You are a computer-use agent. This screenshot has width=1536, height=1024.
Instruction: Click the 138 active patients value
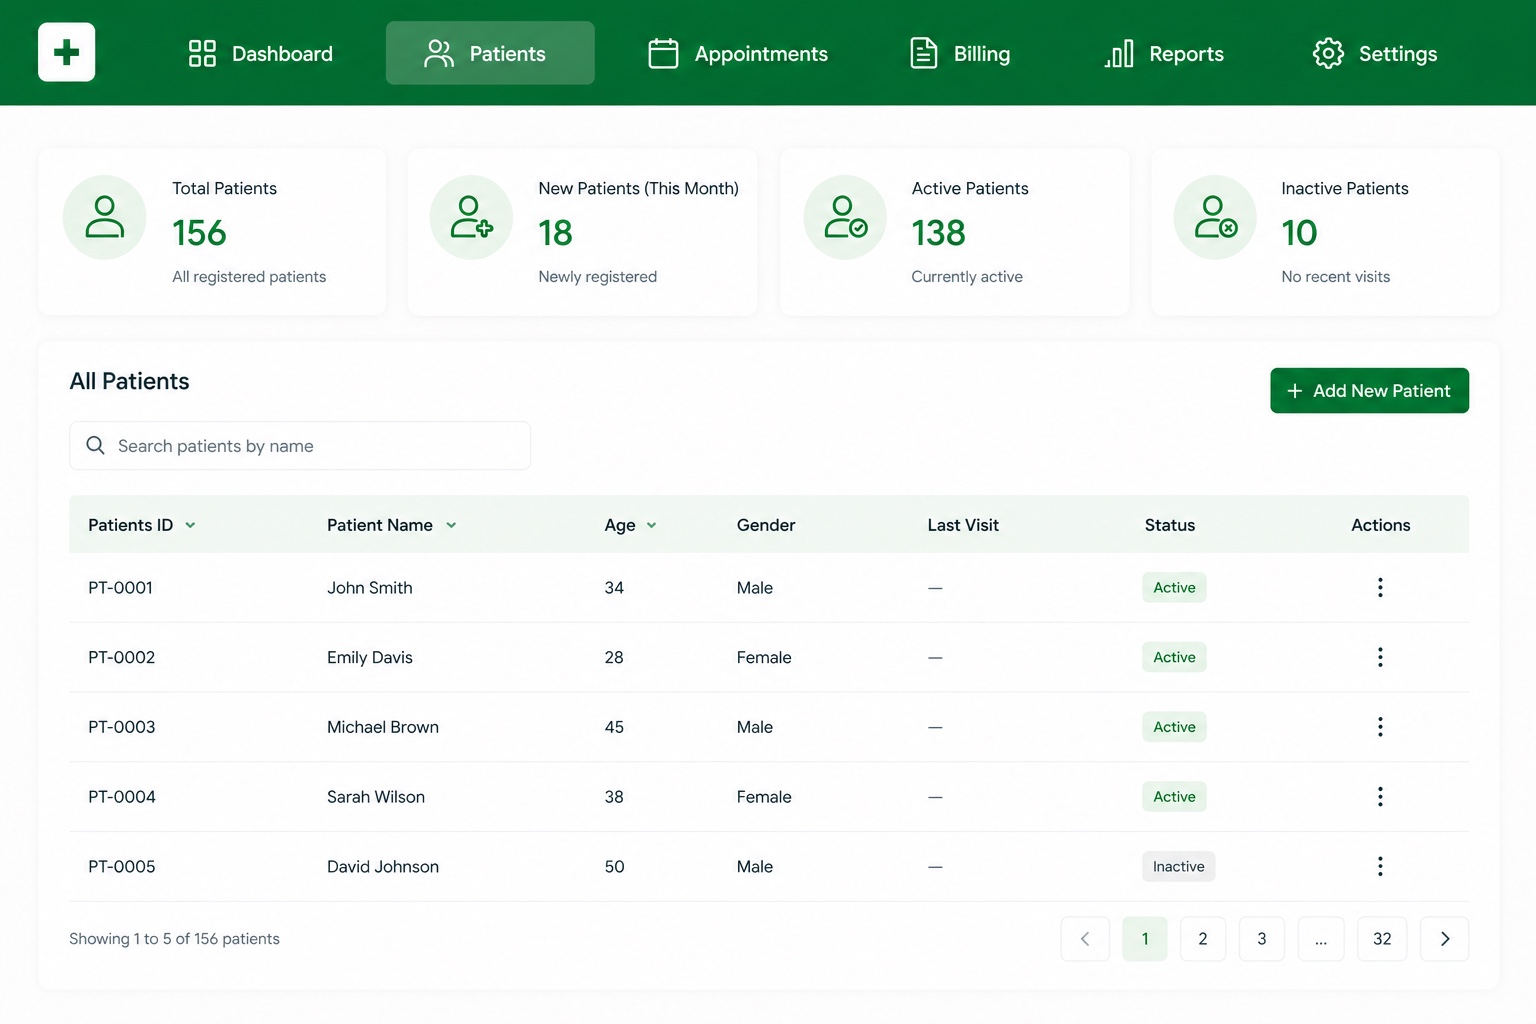tap(938, 233)
